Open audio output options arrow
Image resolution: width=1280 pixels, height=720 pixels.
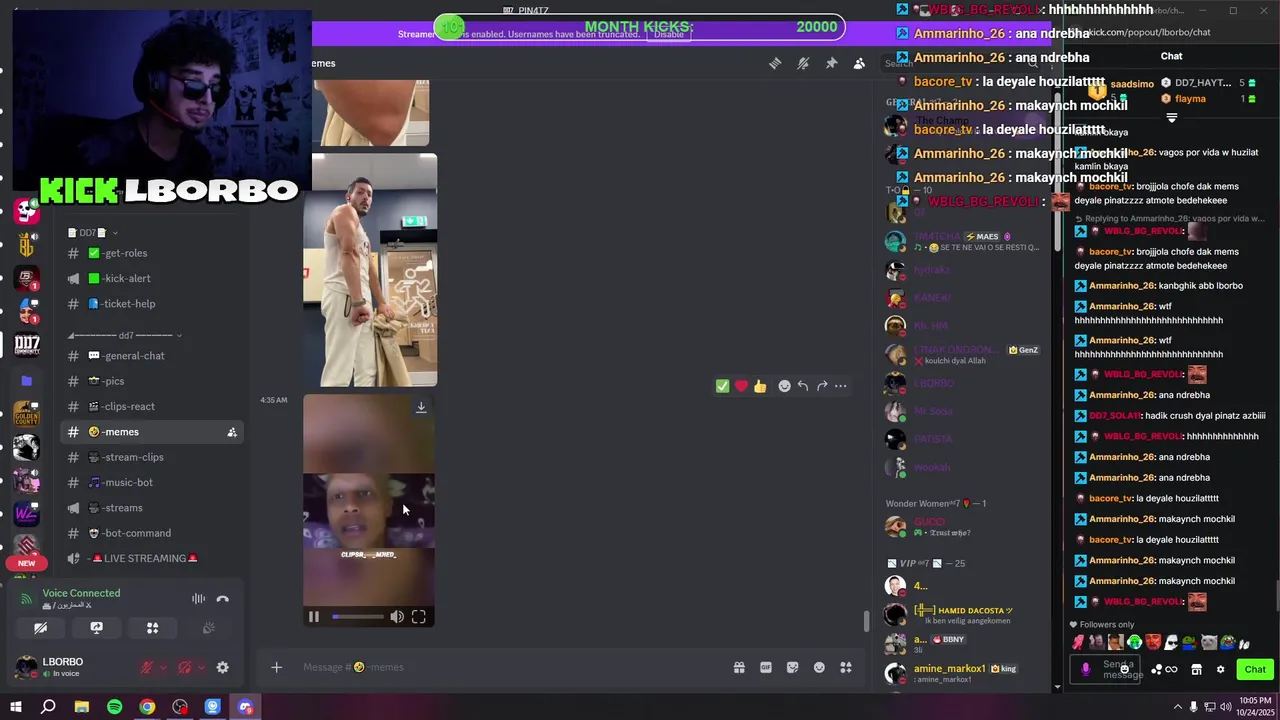201,667
